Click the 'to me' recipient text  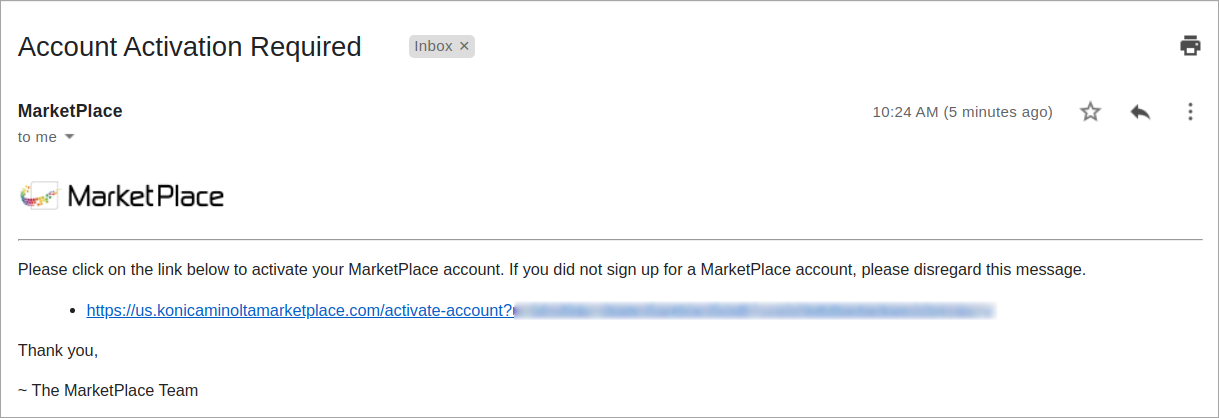click(x=37, y=137)
